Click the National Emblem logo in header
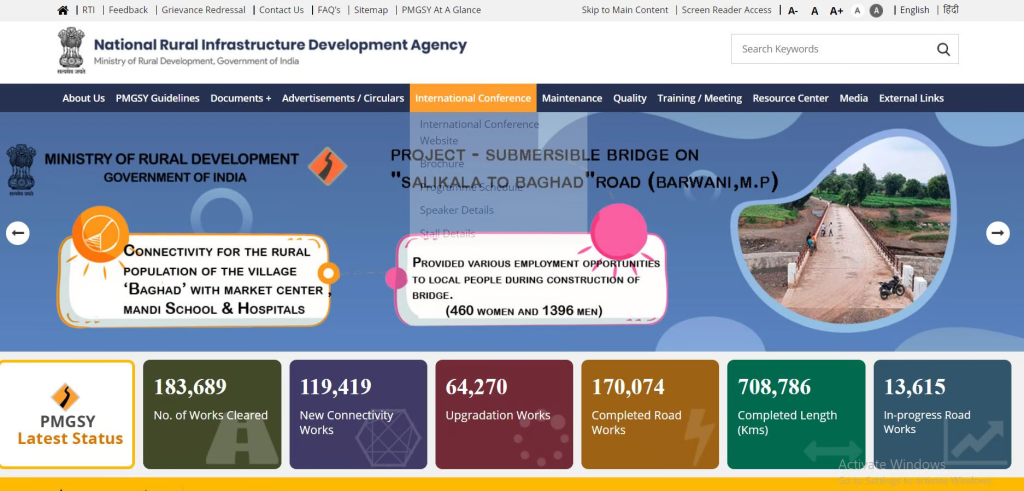This screenshot has height=491, width=1024. [x=71, y=50]
